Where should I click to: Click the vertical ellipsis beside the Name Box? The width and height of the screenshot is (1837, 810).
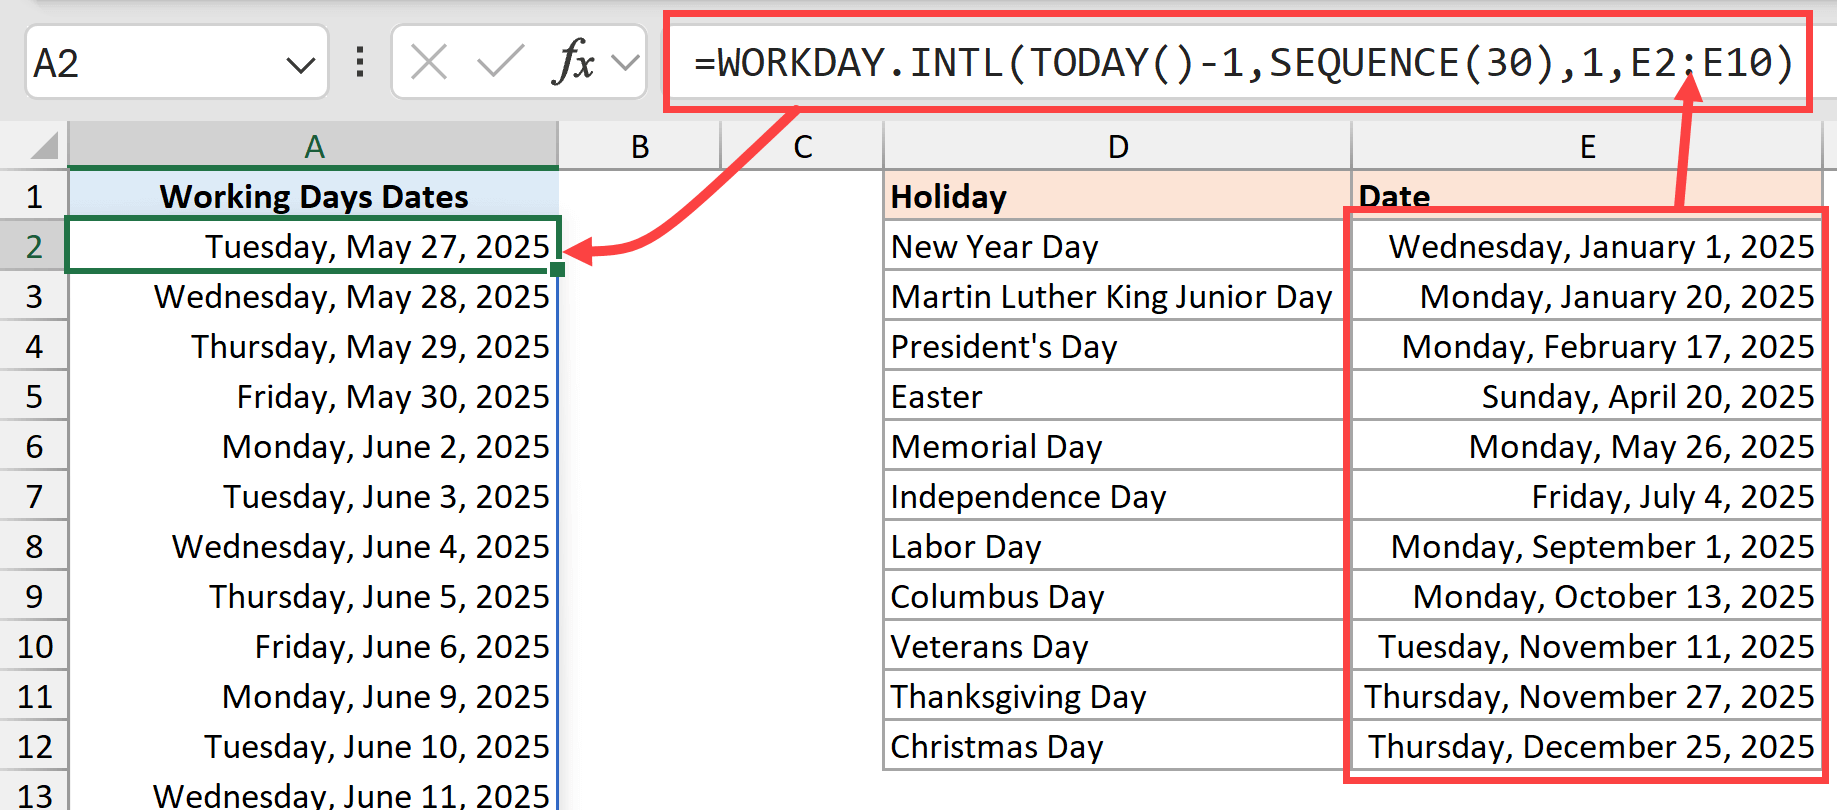(x=358, y=62)
